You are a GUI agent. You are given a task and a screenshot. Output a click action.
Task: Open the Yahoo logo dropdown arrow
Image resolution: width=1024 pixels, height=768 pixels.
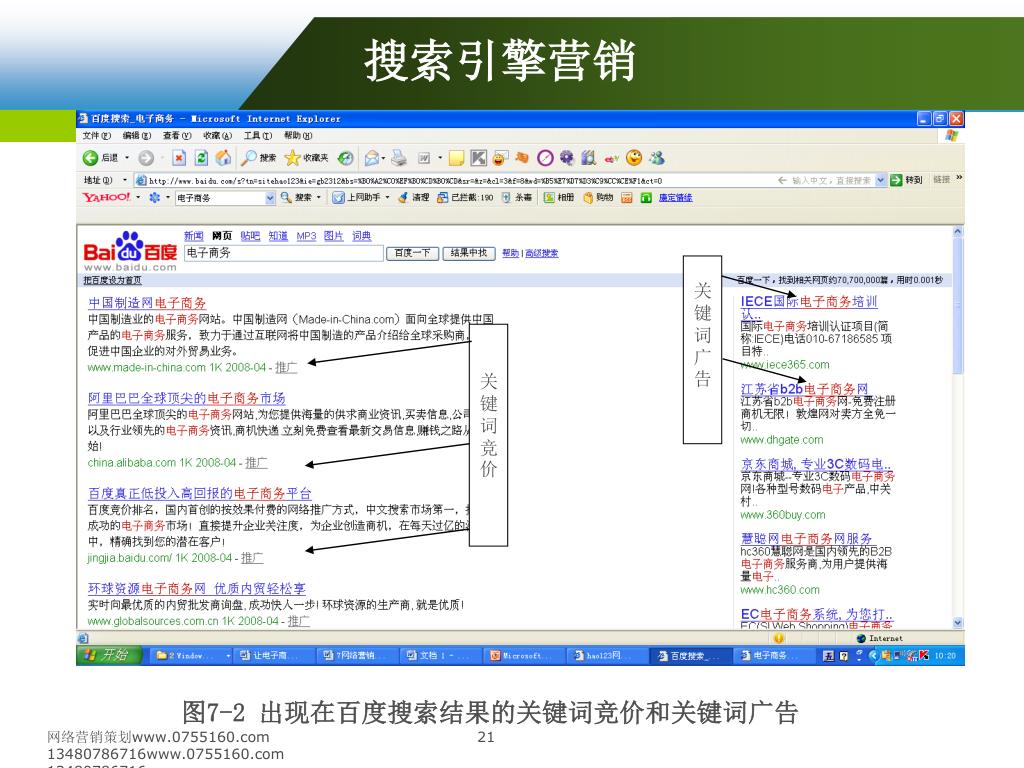(x=138, y=197)
